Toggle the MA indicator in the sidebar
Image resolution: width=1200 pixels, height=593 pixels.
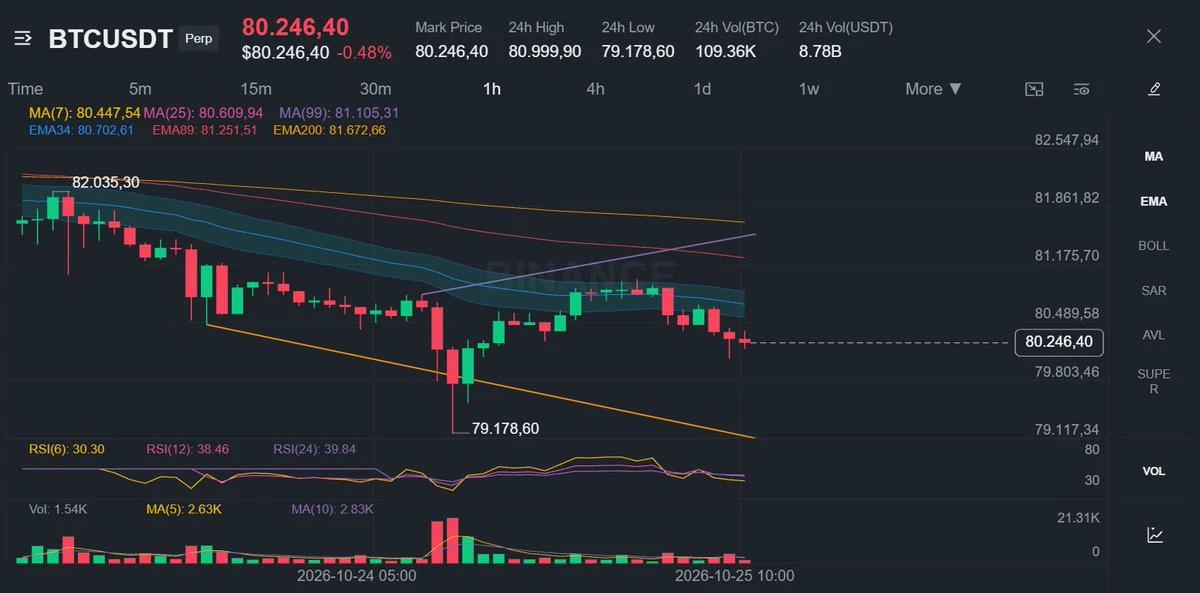click(1154, 157)
